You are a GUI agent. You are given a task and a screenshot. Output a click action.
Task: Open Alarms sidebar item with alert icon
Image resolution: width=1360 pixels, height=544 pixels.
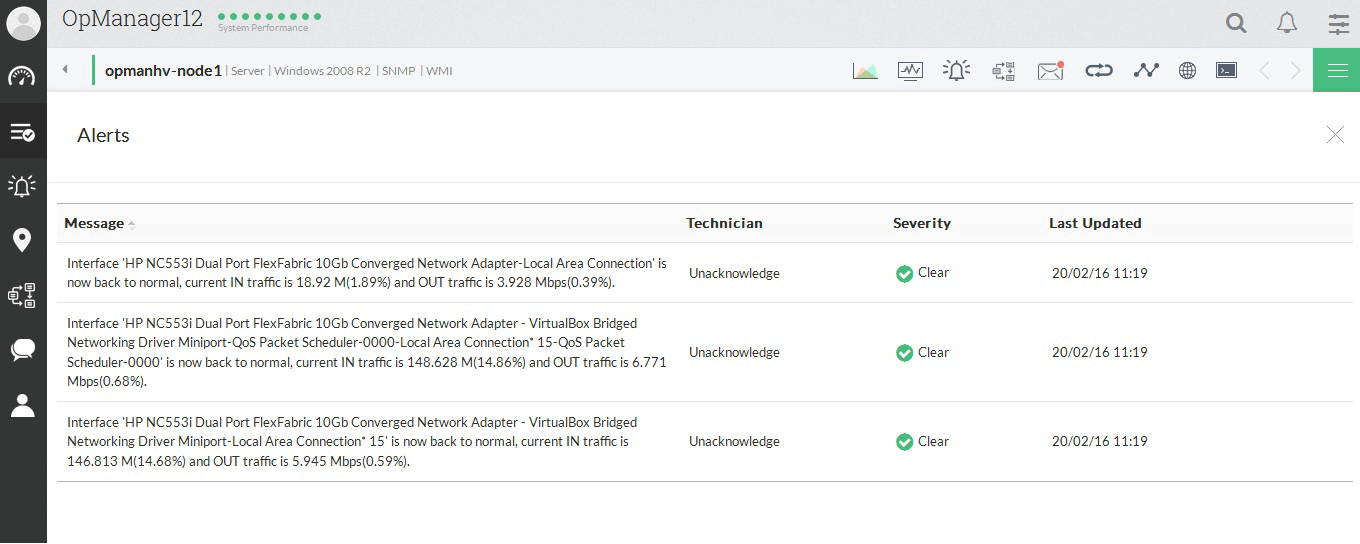coord(22,185)
